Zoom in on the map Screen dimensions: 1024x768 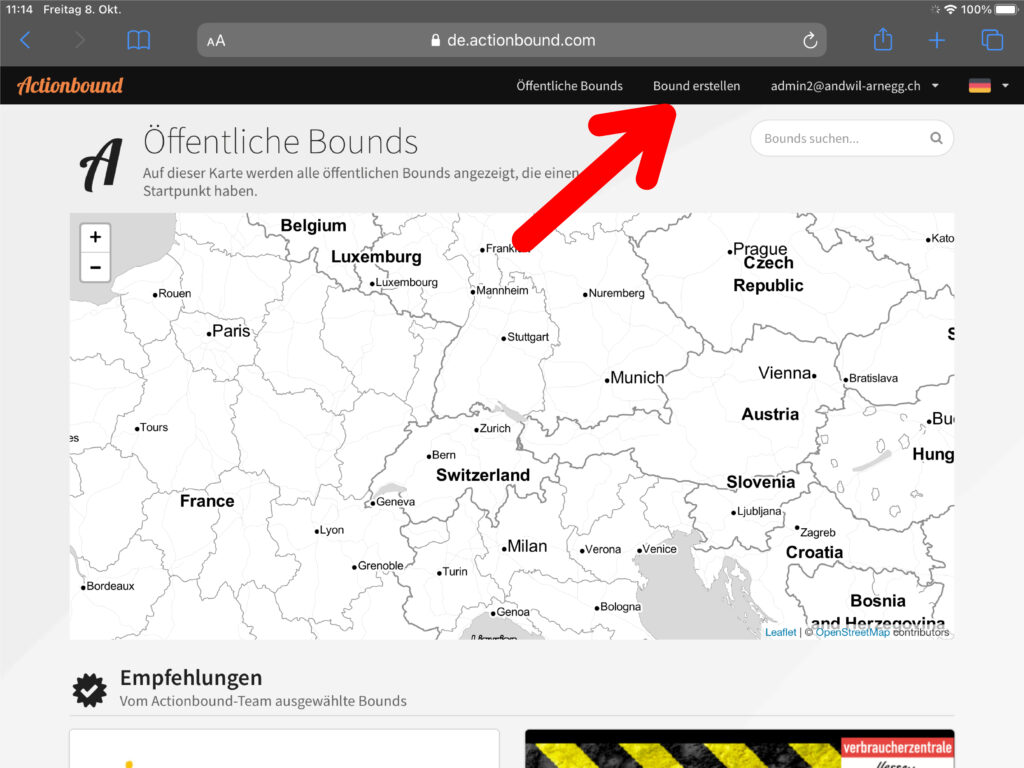pos(95,238)
